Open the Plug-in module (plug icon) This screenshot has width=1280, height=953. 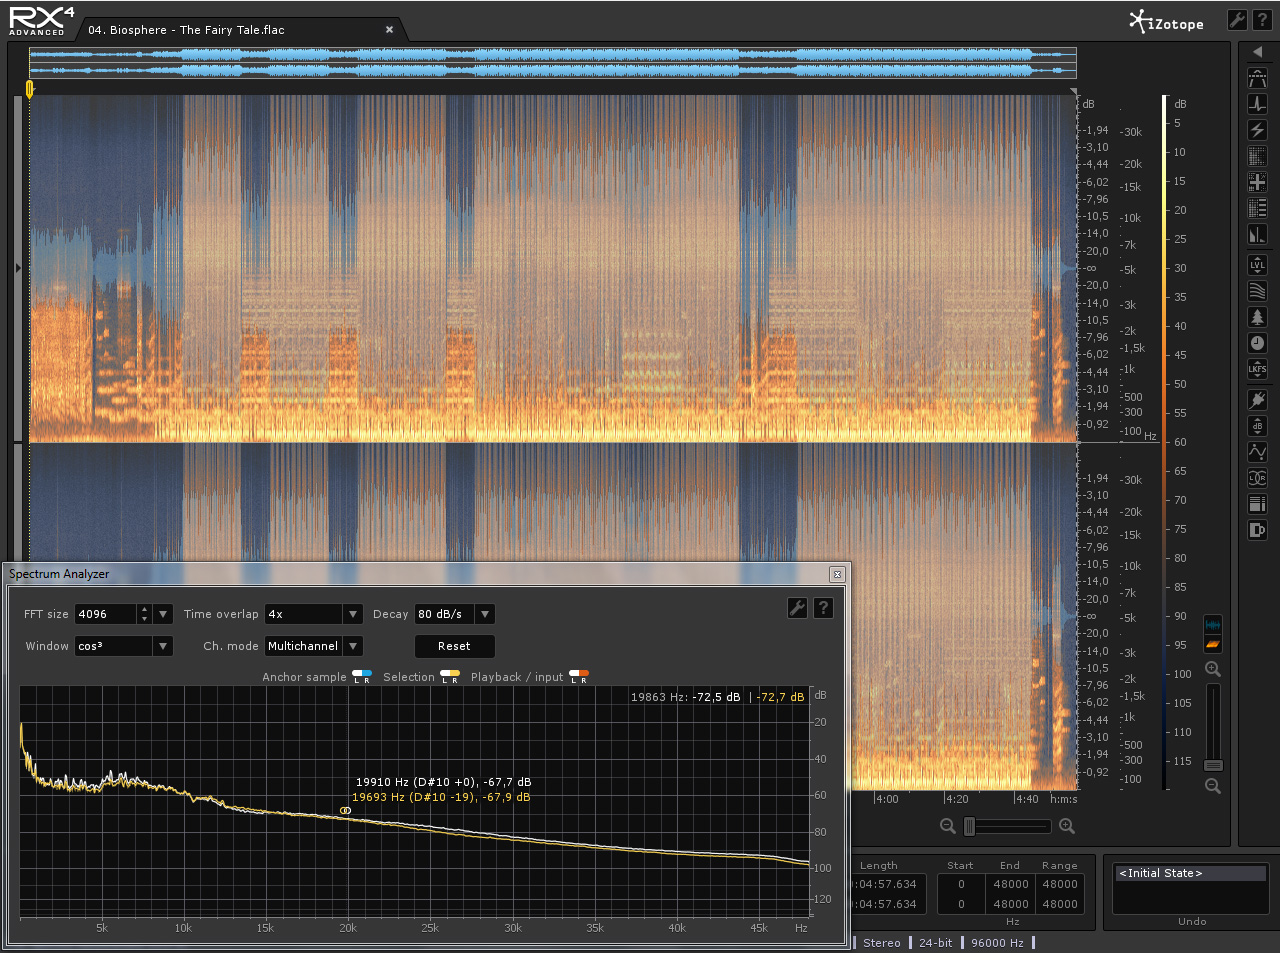(1257, 400)
